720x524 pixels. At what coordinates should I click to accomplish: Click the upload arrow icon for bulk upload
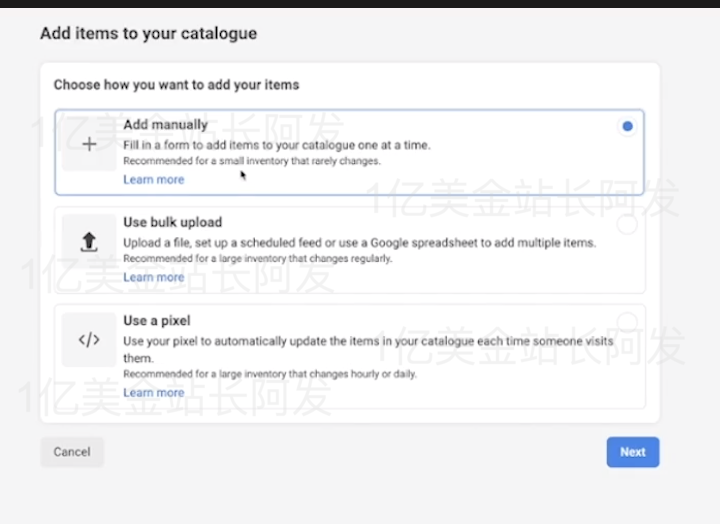89,241
